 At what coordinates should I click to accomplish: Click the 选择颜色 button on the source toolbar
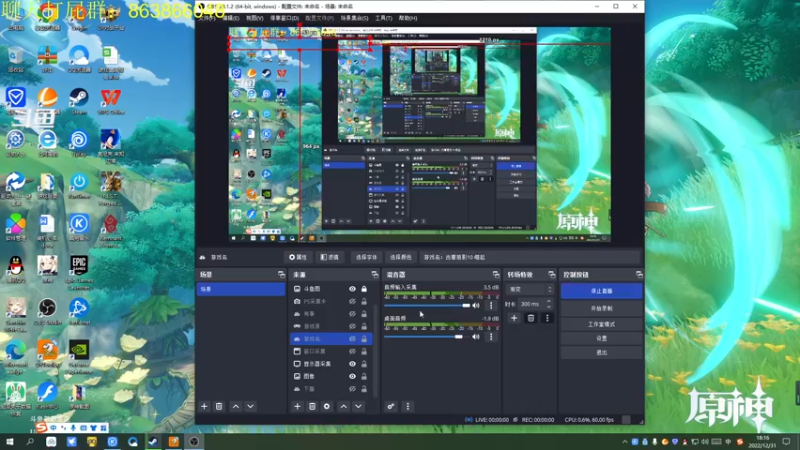click(401, 257)
